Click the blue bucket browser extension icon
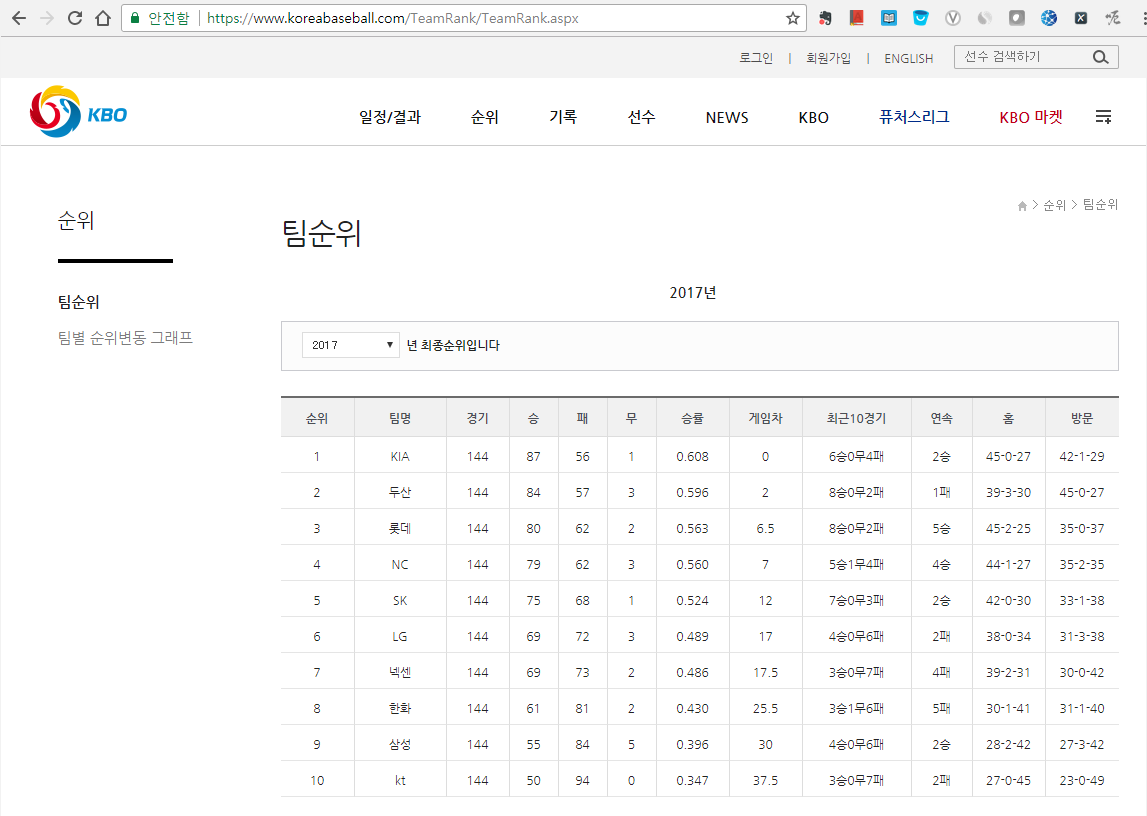Viewport: 1147px width, 816px height. [920, 17]
